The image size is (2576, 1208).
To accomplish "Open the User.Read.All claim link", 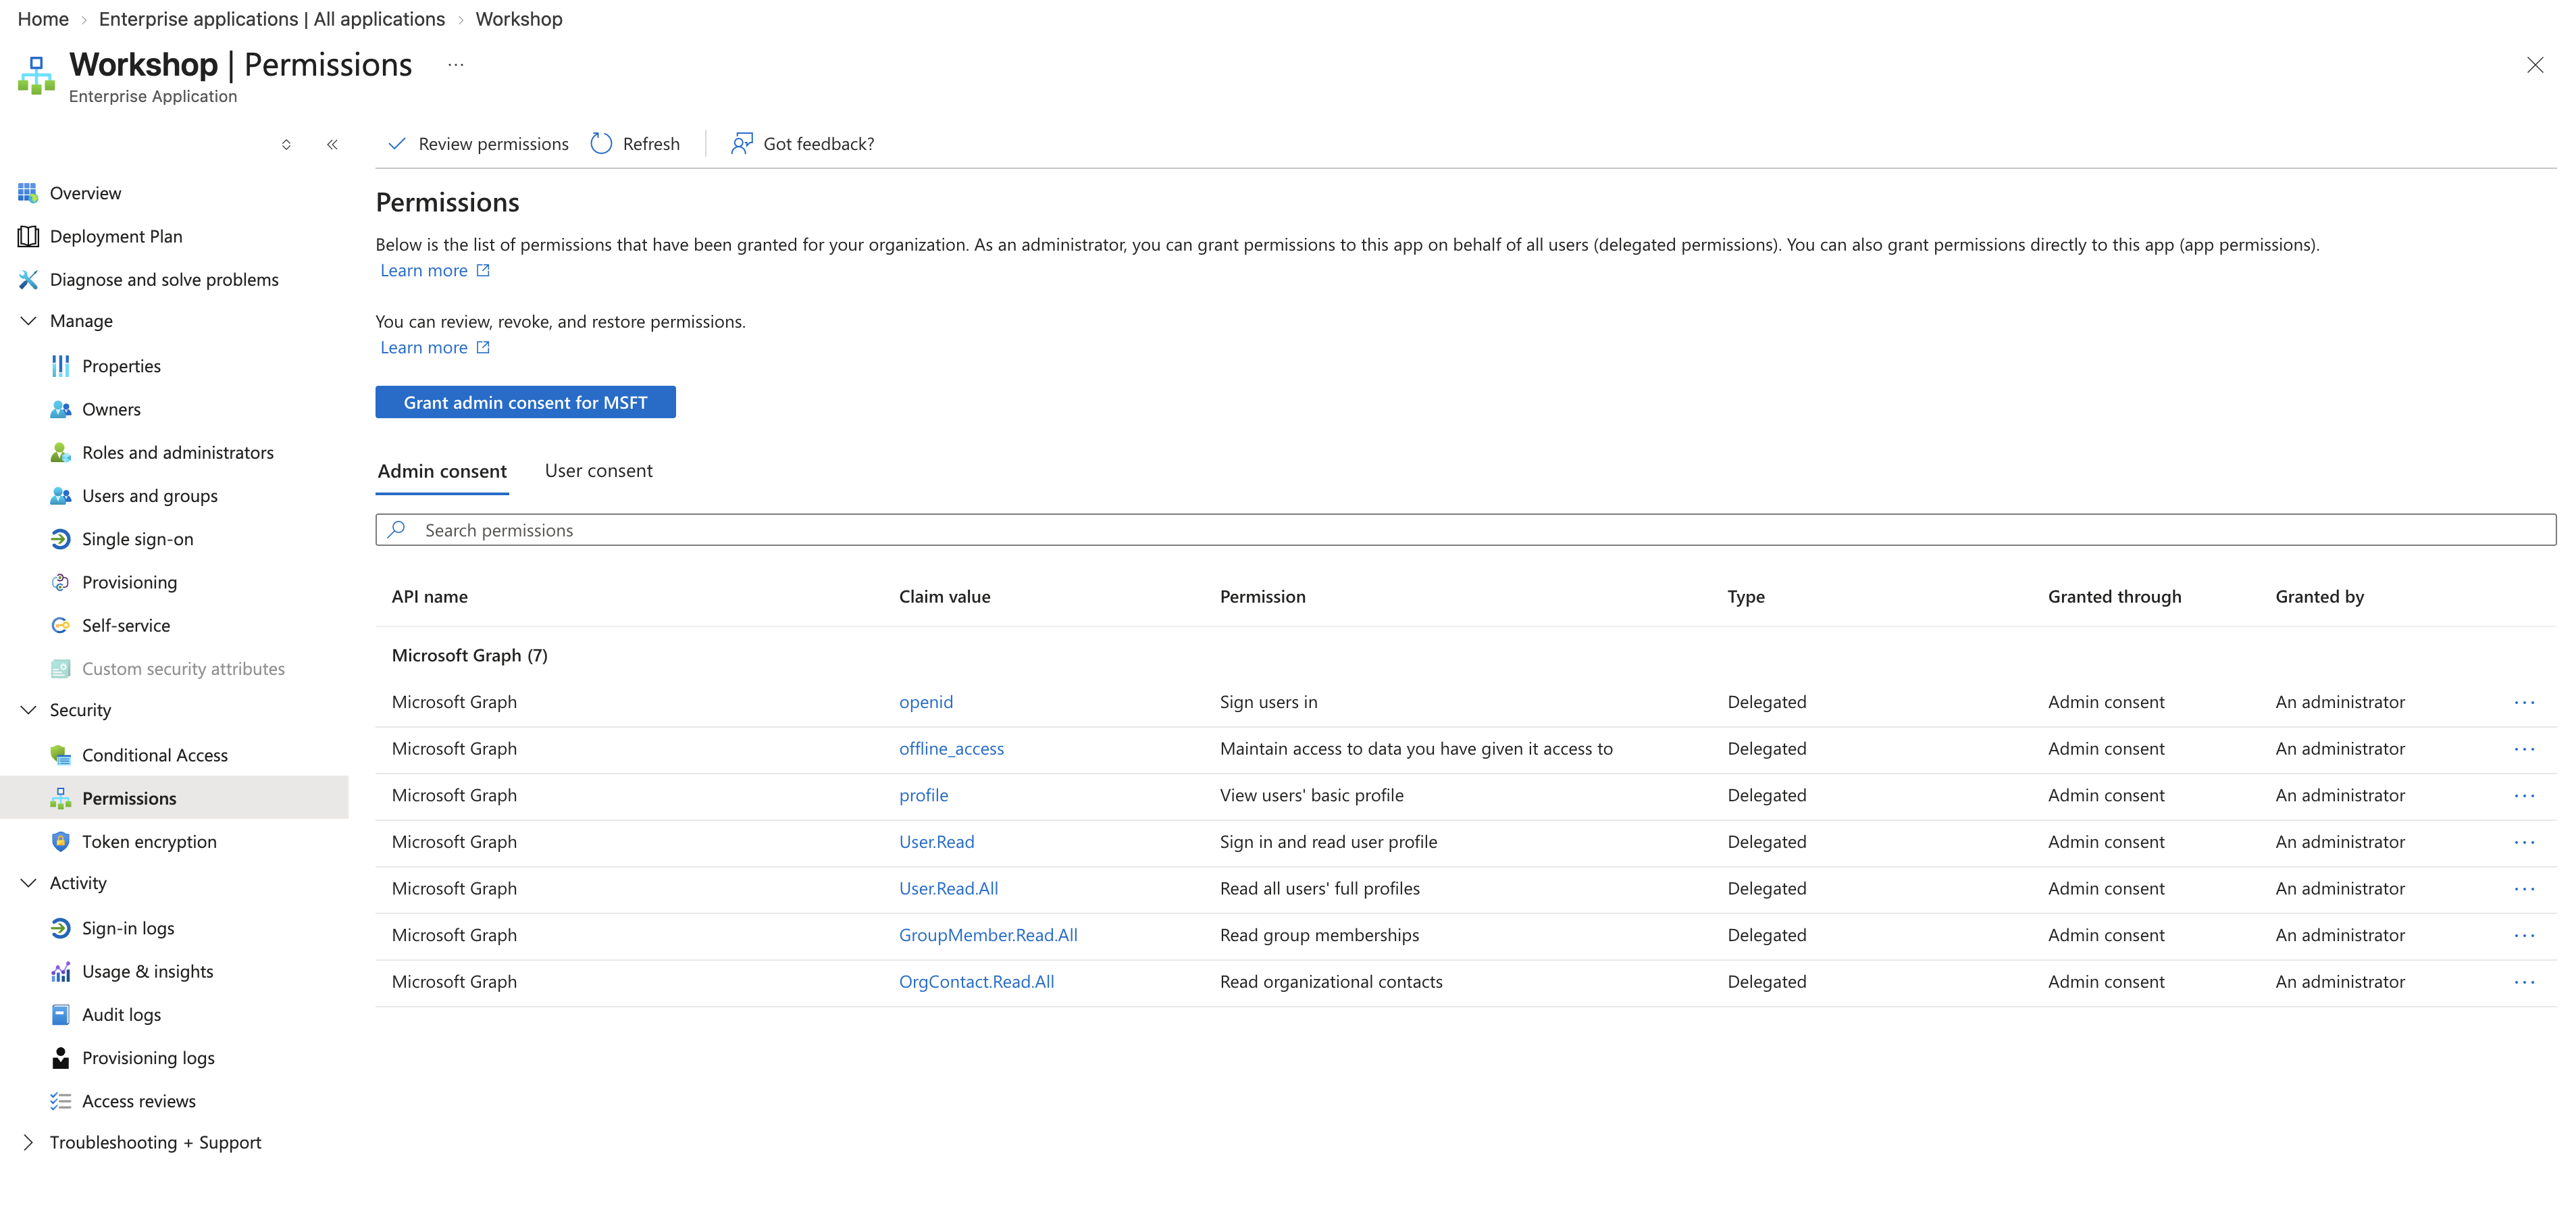I will pyautogui.click(x=948, y=889).
